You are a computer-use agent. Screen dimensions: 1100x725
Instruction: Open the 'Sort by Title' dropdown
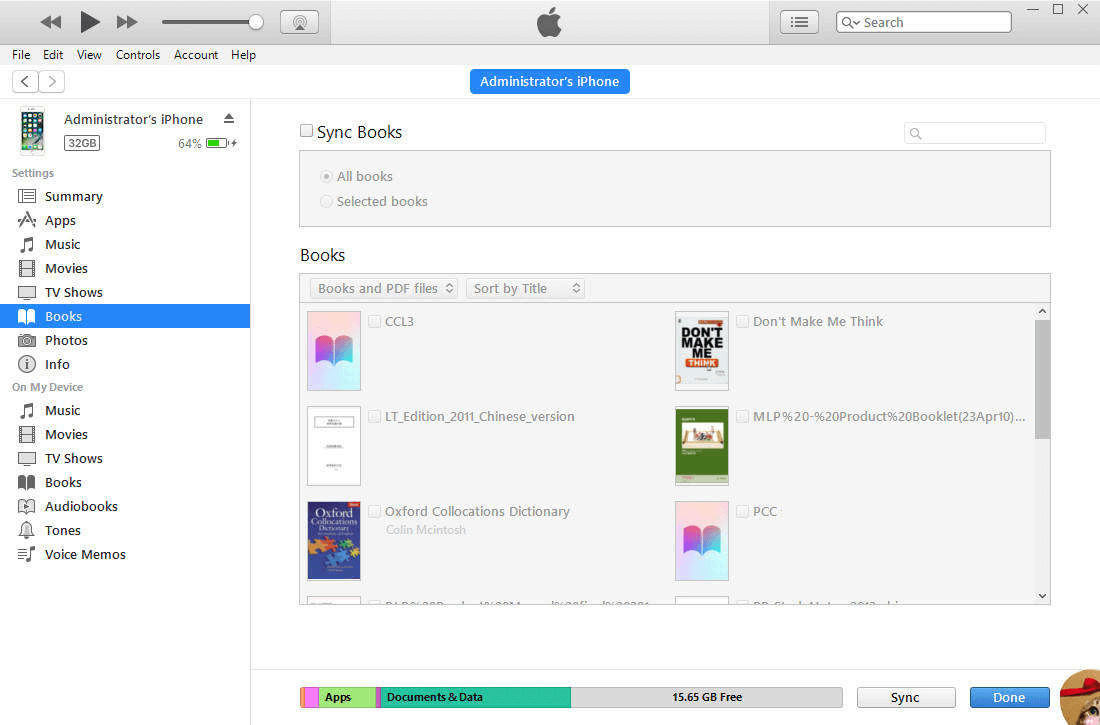pyautogui.click(x=525, y=289)
